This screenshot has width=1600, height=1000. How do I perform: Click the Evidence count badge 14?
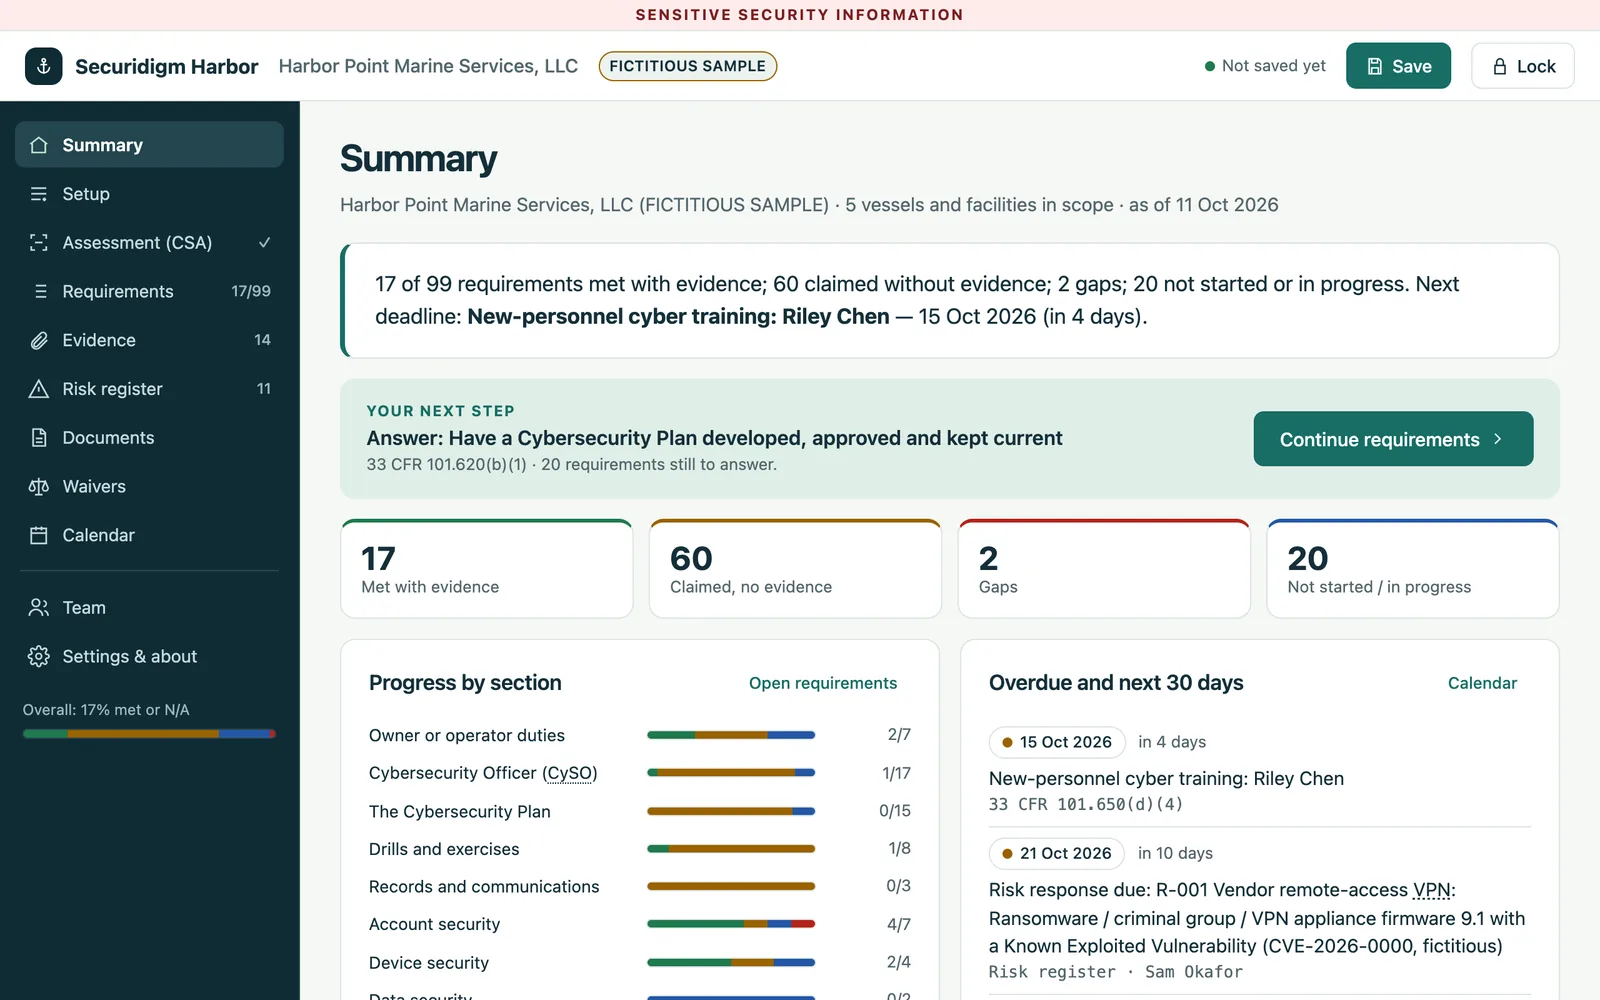(262, 340)
